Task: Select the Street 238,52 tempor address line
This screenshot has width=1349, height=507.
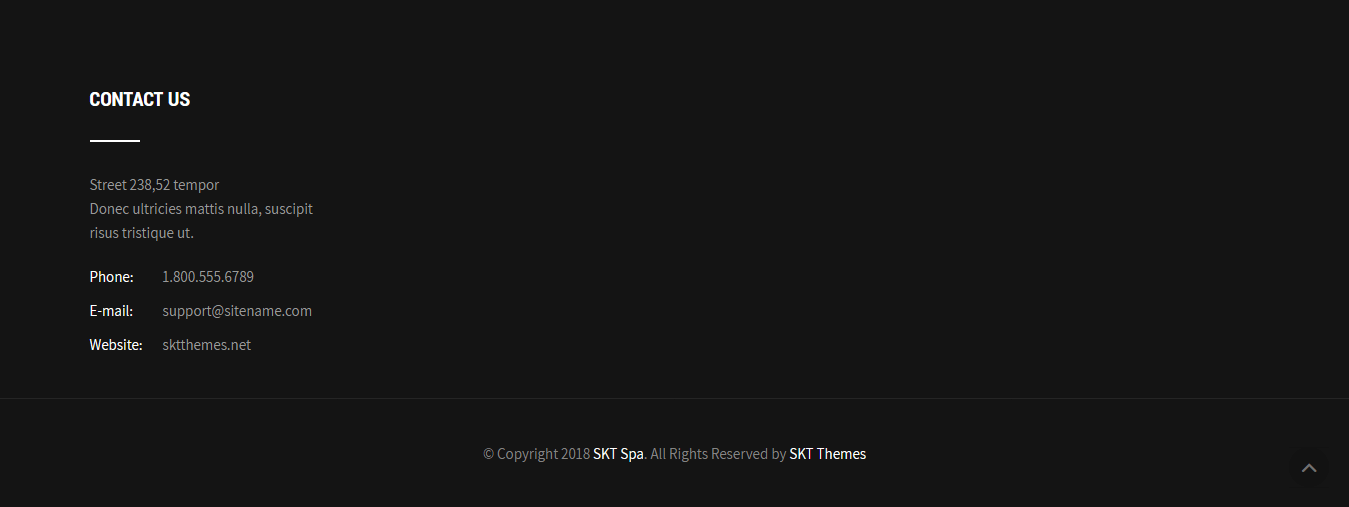Action: (x=154, y=185)
